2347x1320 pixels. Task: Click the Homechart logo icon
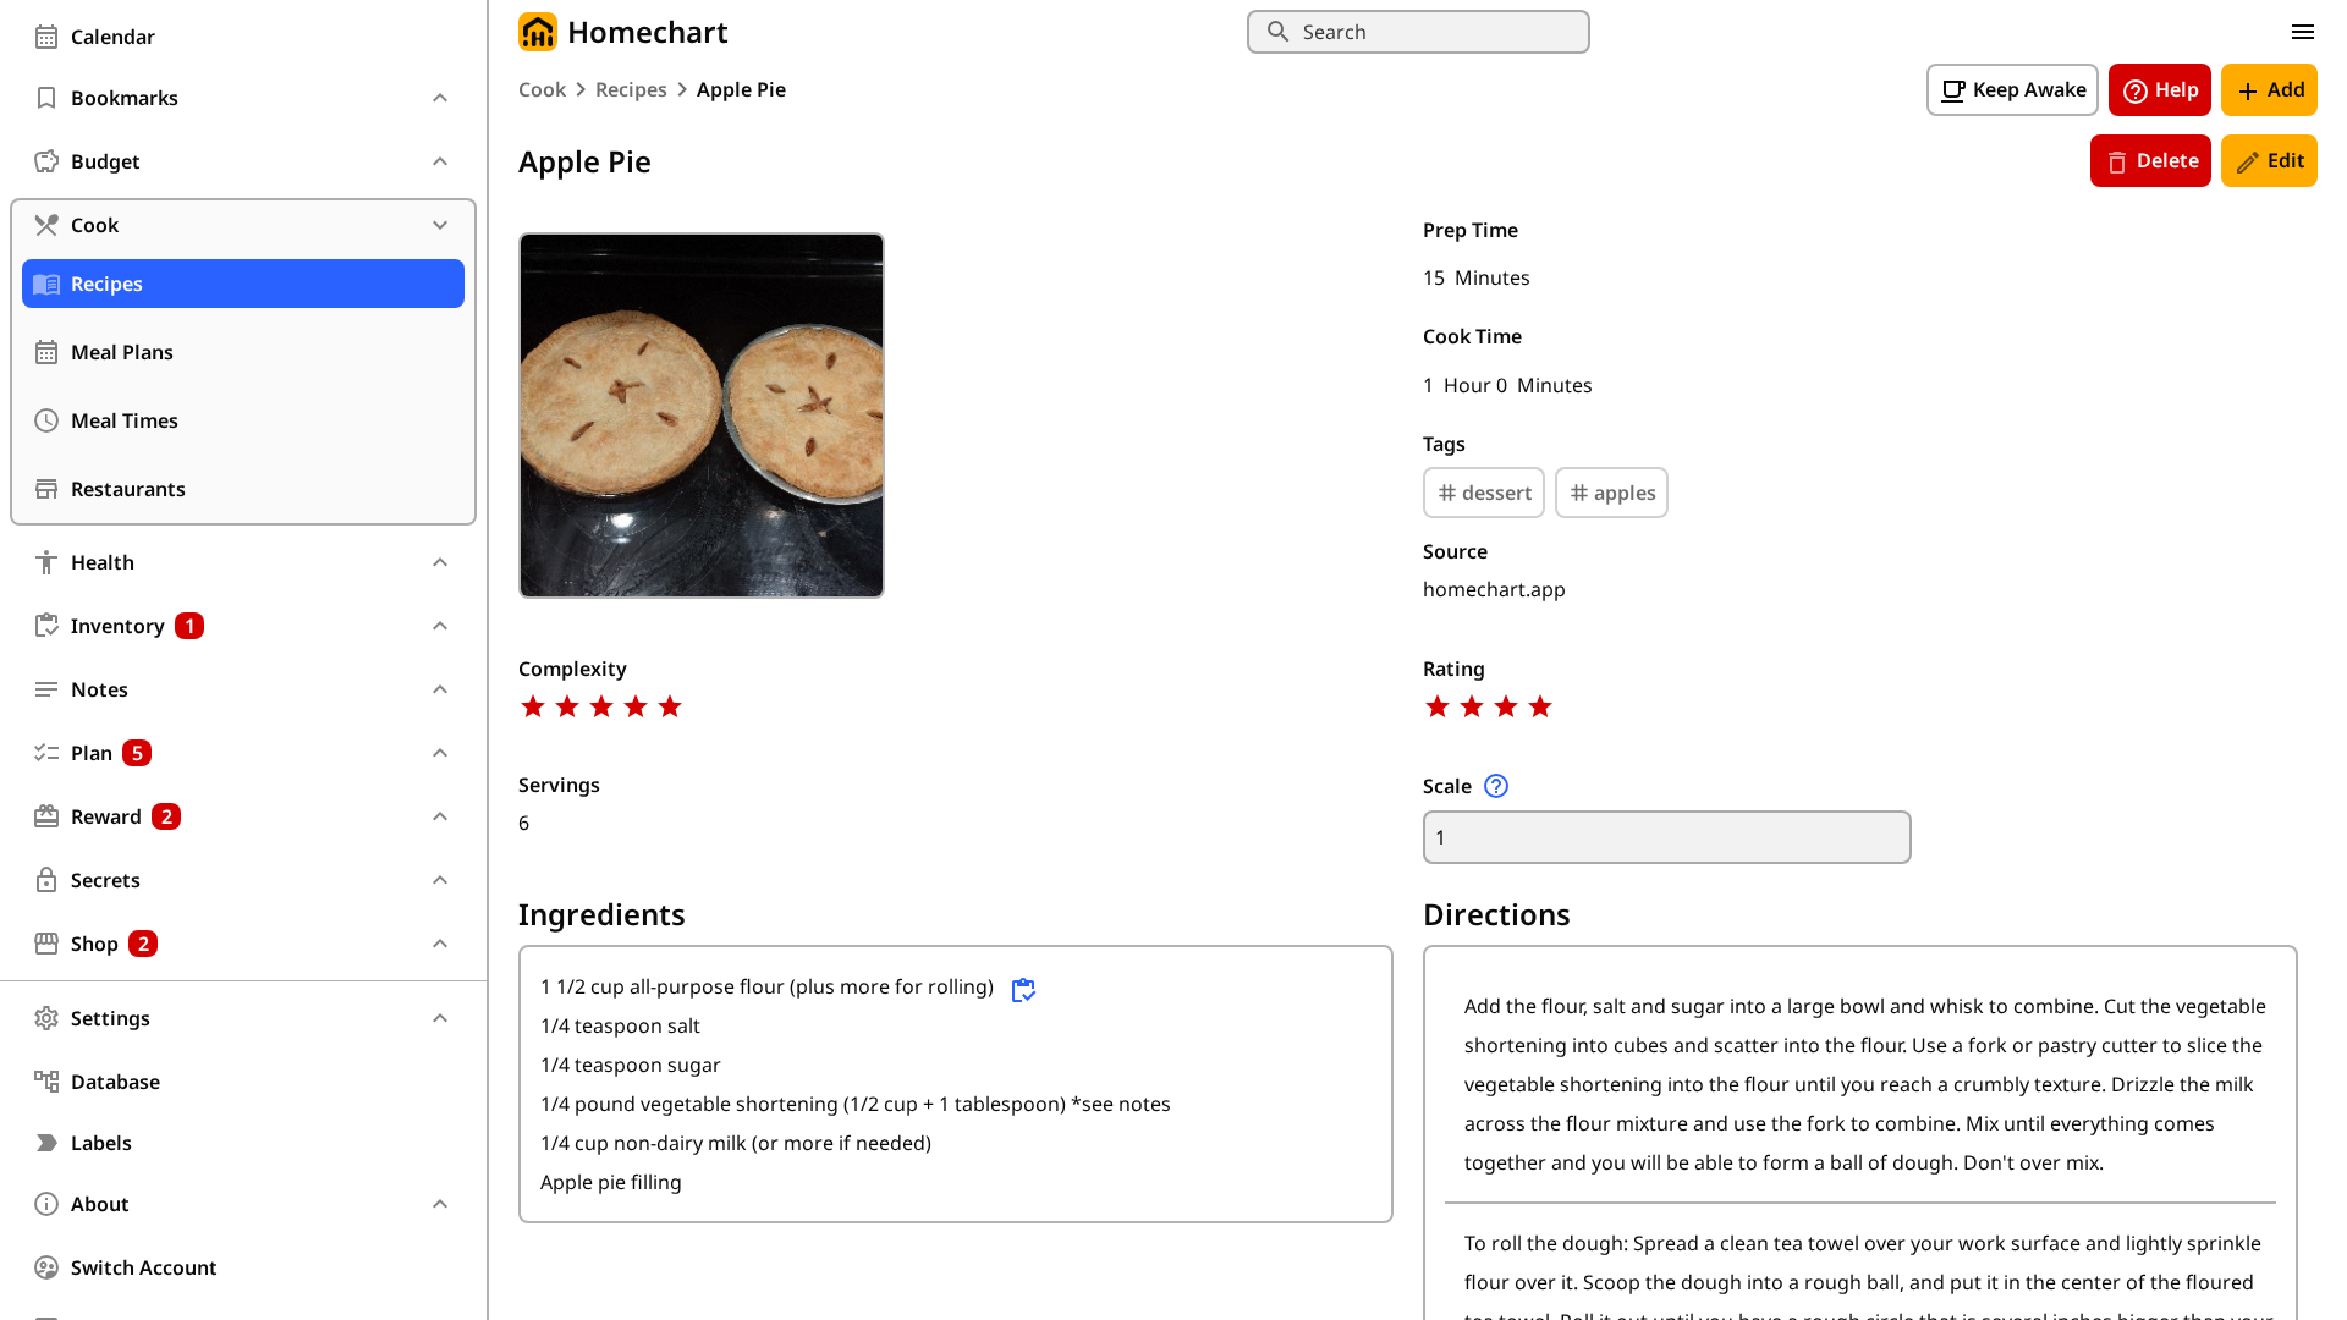(538, 31)
